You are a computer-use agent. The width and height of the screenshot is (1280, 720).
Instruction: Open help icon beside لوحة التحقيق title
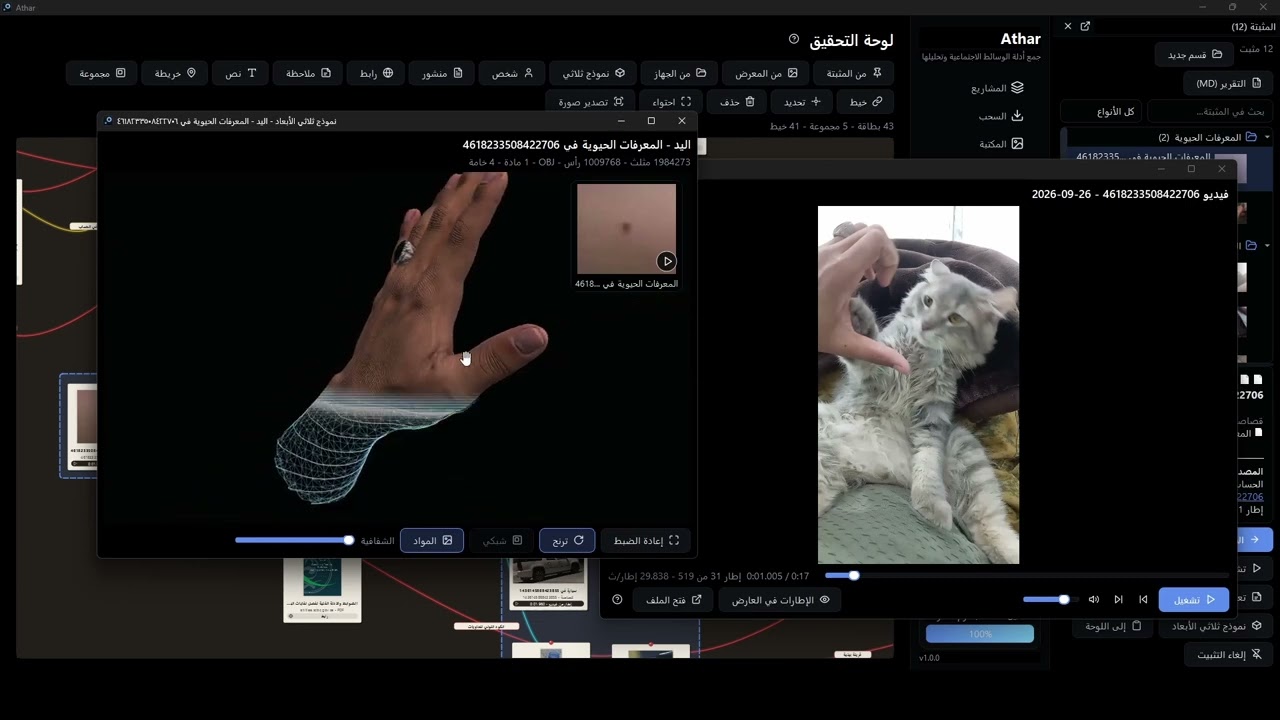[794, 39]
